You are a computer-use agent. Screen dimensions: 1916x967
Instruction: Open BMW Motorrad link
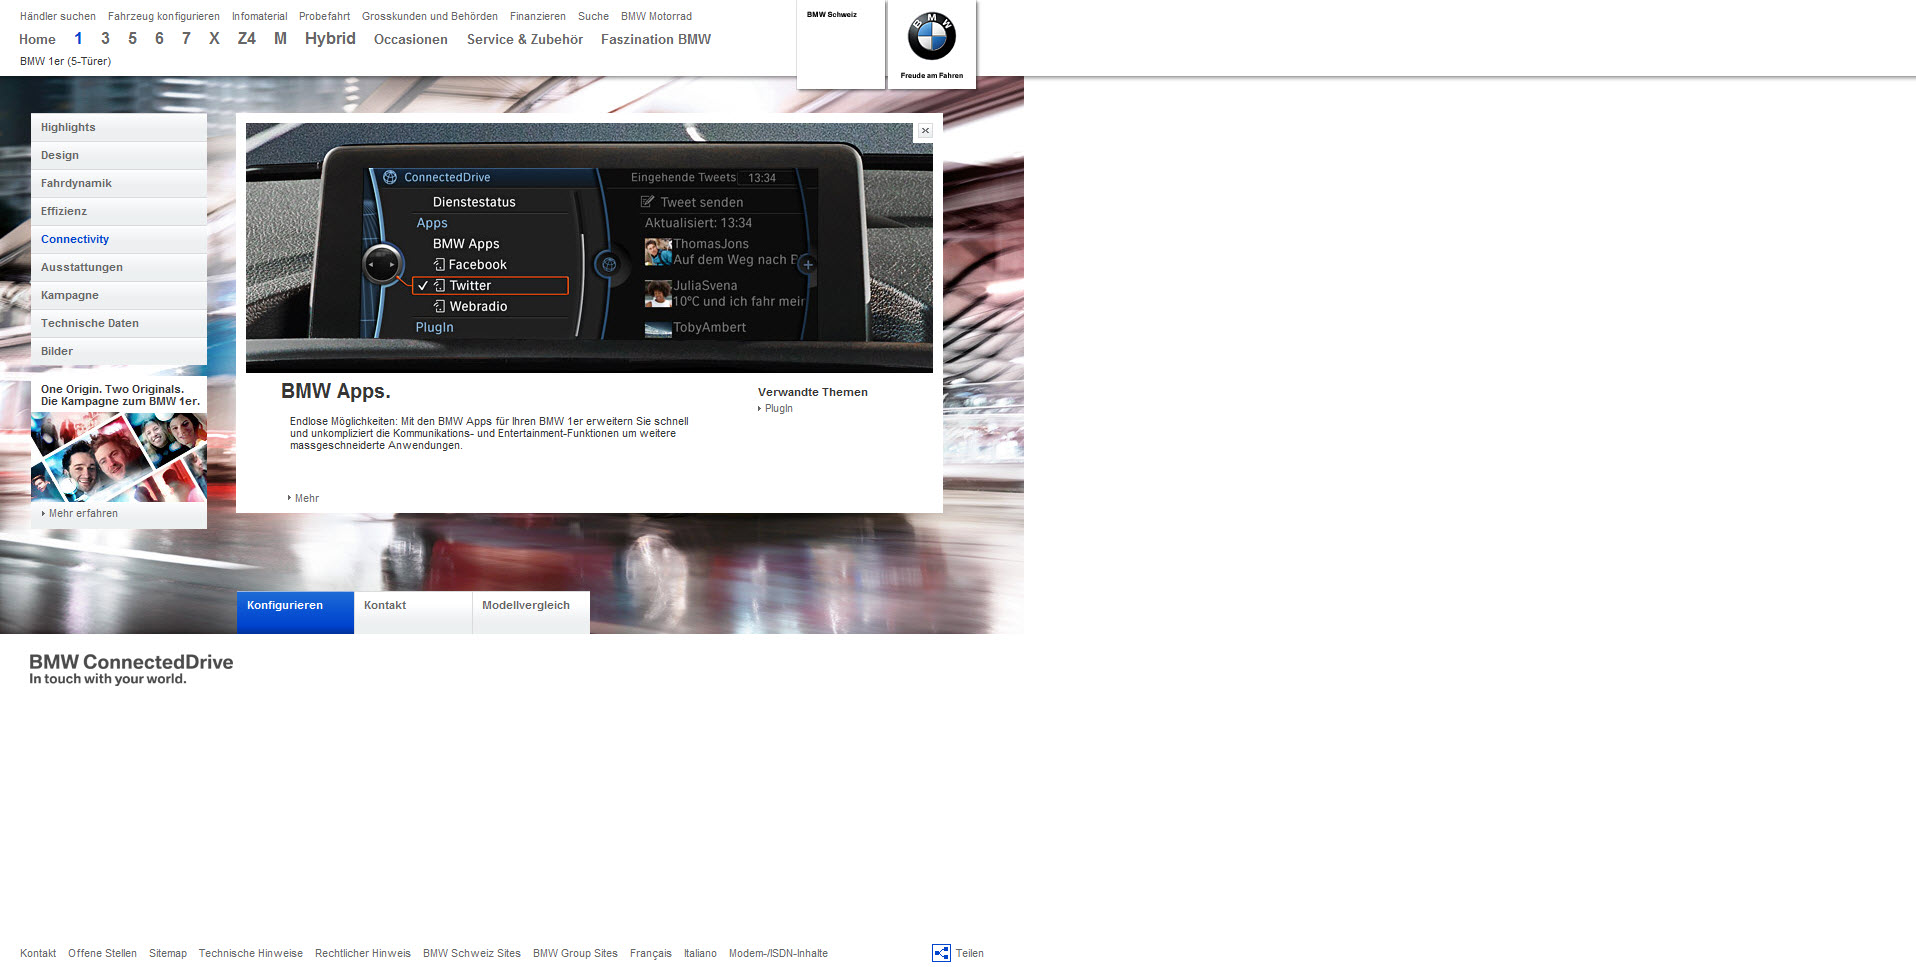click(656, 16)
